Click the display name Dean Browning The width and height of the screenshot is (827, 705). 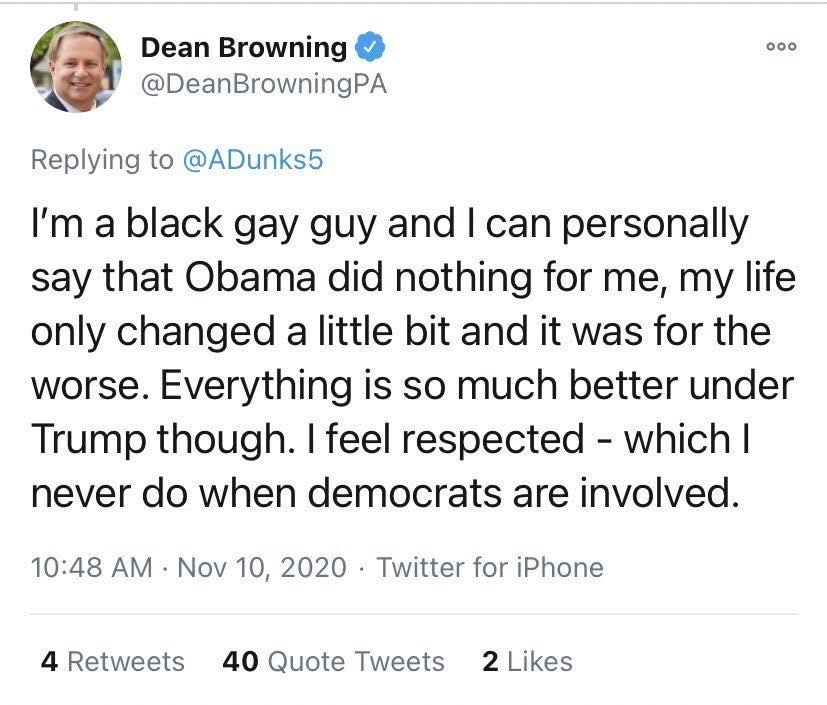click(x=243, y=45)
